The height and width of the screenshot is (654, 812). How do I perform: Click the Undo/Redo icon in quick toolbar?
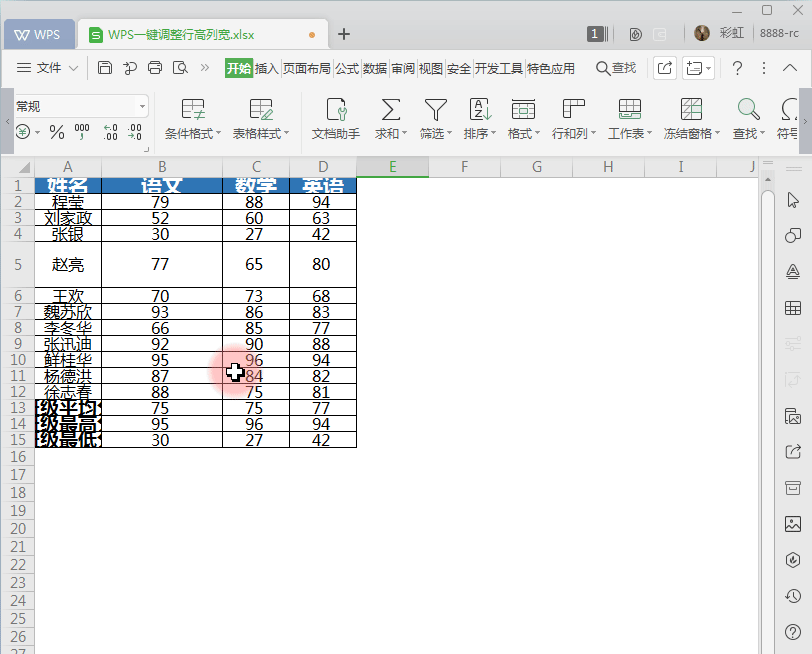tap(129, 68)
